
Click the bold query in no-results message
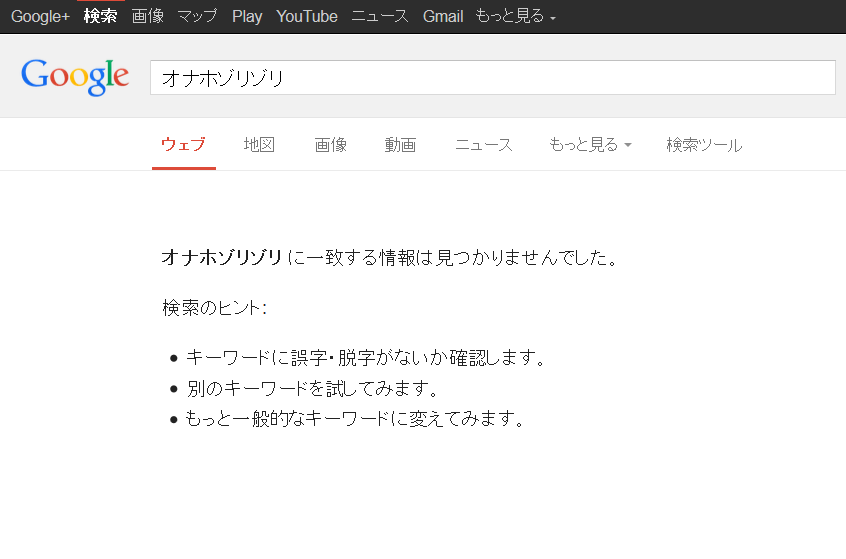click(221, 258)
